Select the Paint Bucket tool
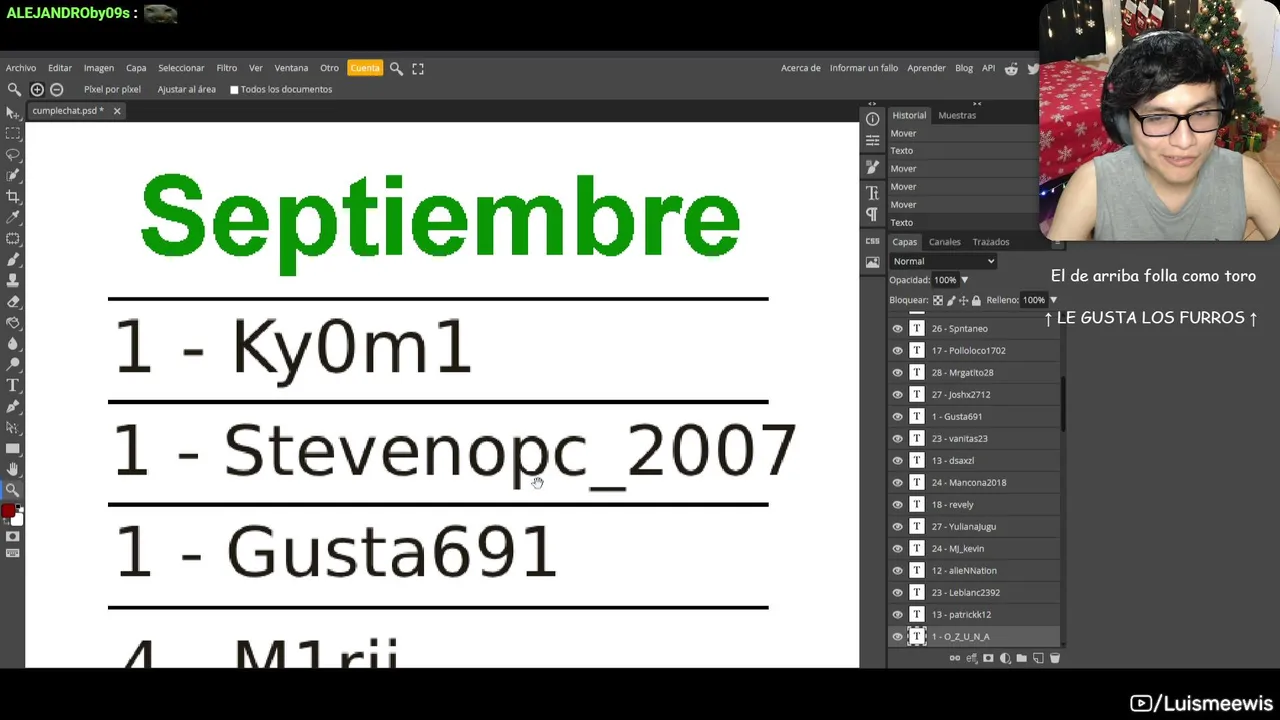 [12, 323]
